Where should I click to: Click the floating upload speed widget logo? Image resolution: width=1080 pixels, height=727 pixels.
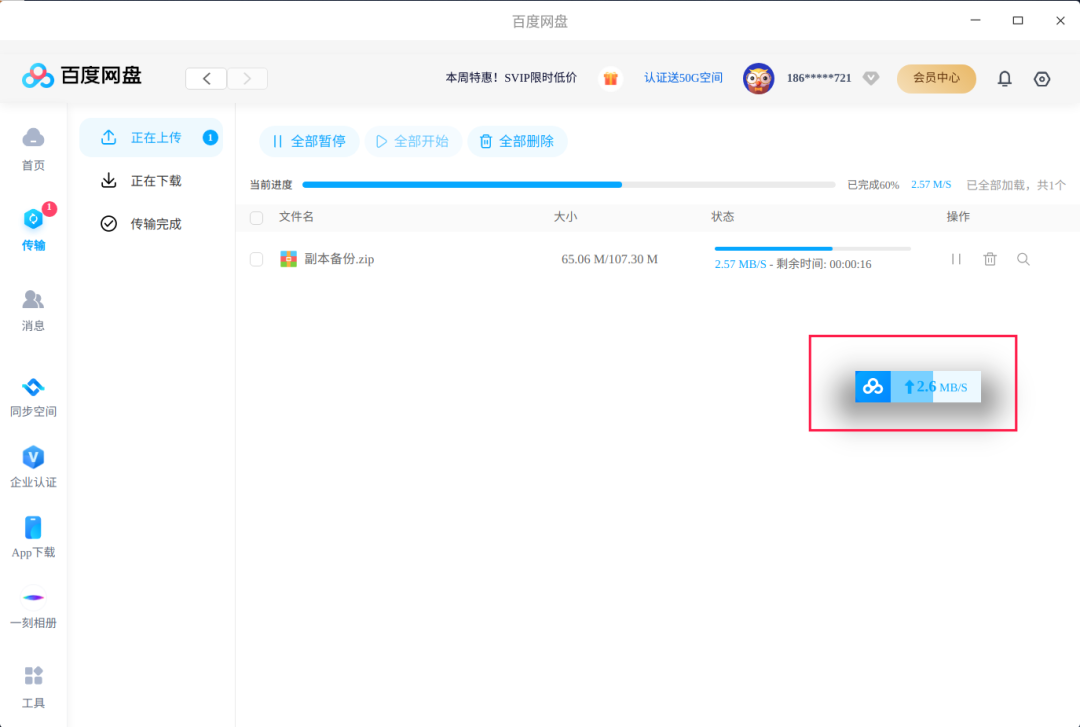(x=873, y=387)
